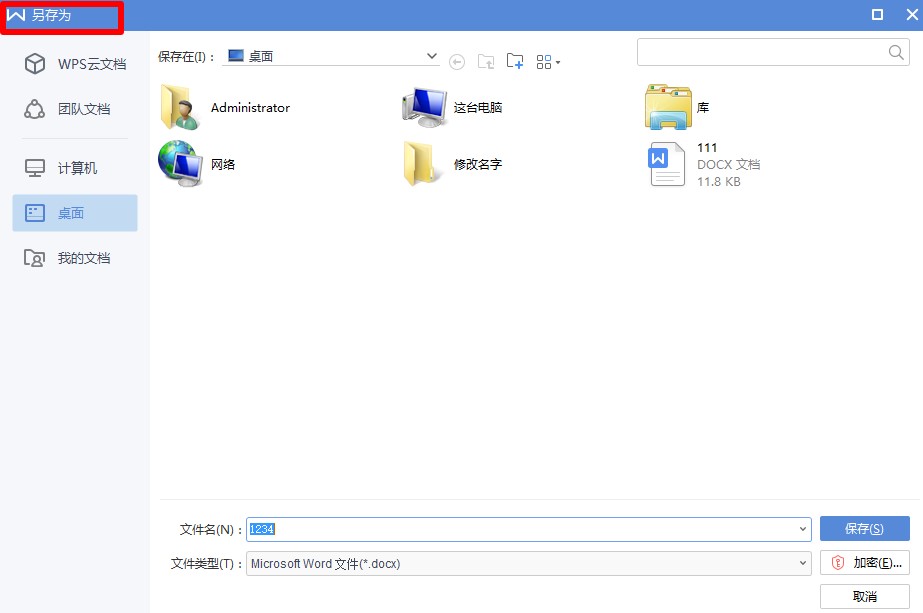Select the 111 DOCX document icon
The image size is (923, 613).
click(x=666, y=164)
